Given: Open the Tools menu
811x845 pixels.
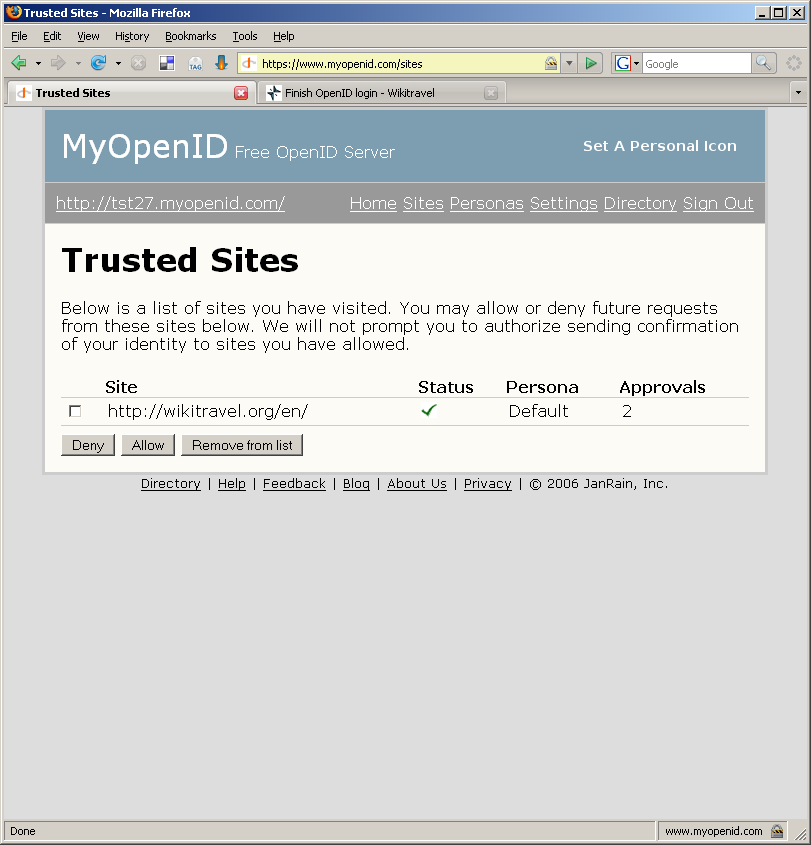Looking at the screenshot, I should [245, 36].
